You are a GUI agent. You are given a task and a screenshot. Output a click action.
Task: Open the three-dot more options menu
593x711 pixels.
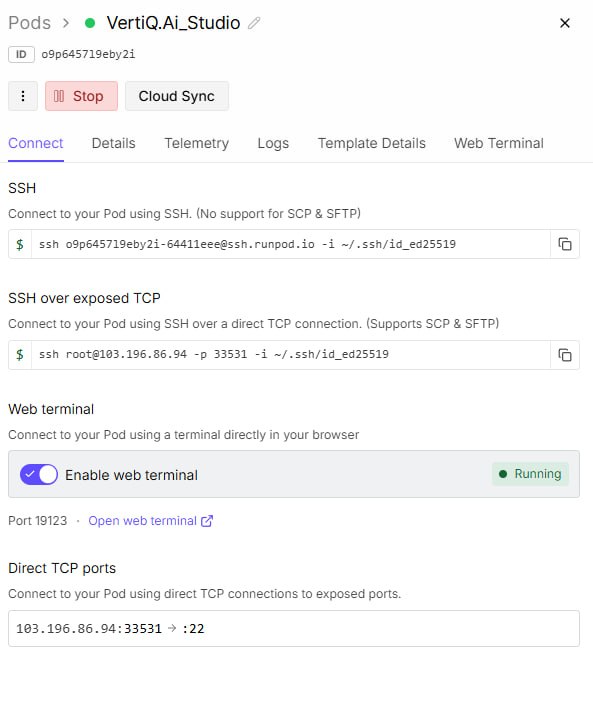(x=23, y=96)
